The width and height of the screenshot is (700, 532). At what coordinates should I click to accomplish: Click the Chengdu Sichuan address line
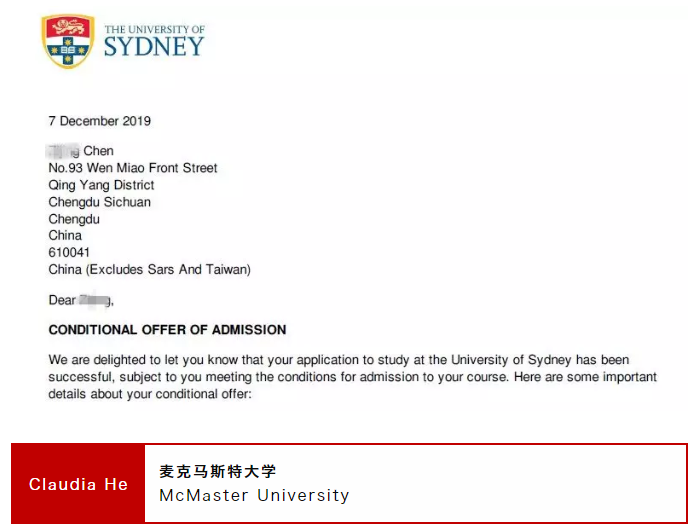tap(99, 202)
